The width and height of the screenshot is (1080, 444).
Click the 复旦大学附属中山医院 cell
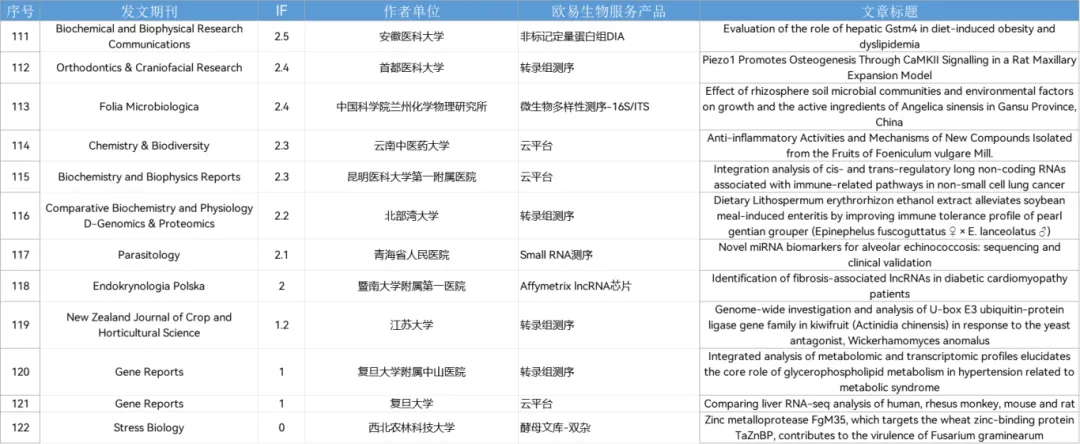(411, 372)
